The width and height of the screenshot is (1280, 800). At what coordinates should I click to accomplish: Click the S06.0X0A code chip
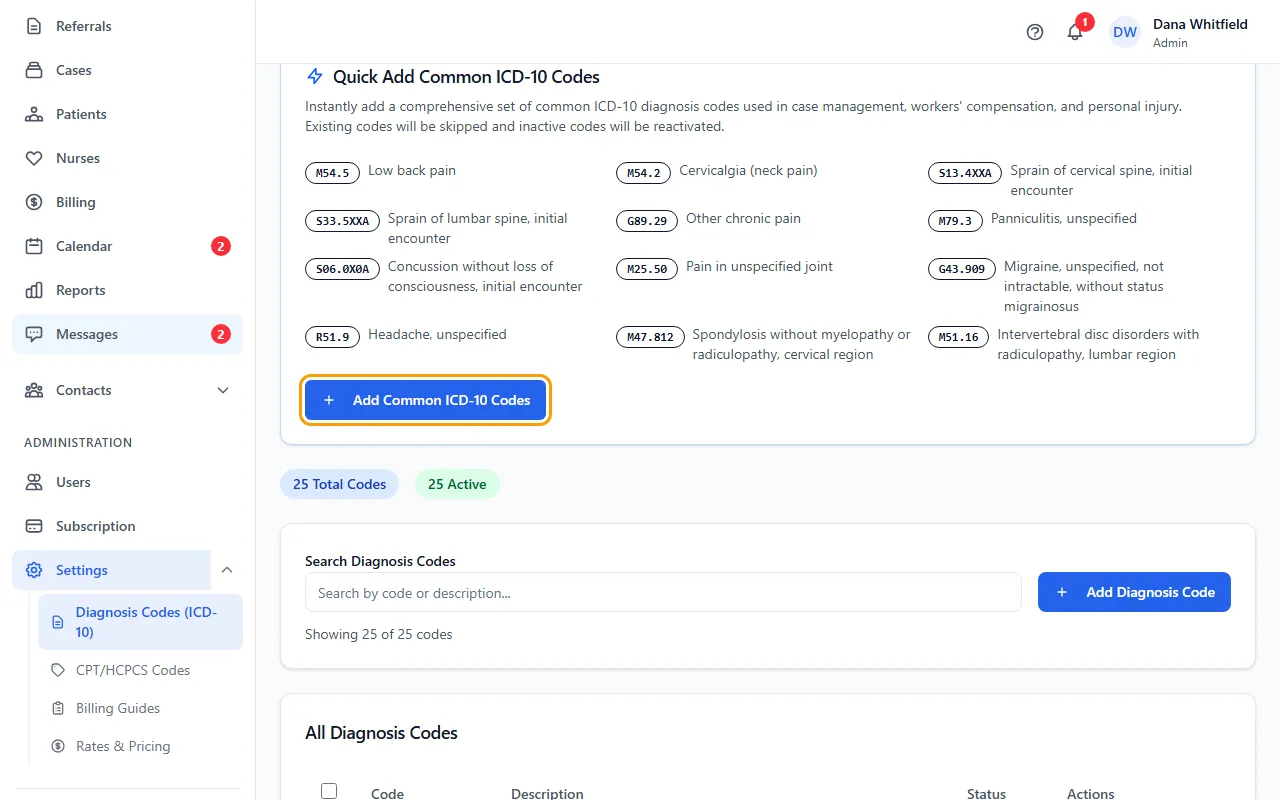(342, 269)
